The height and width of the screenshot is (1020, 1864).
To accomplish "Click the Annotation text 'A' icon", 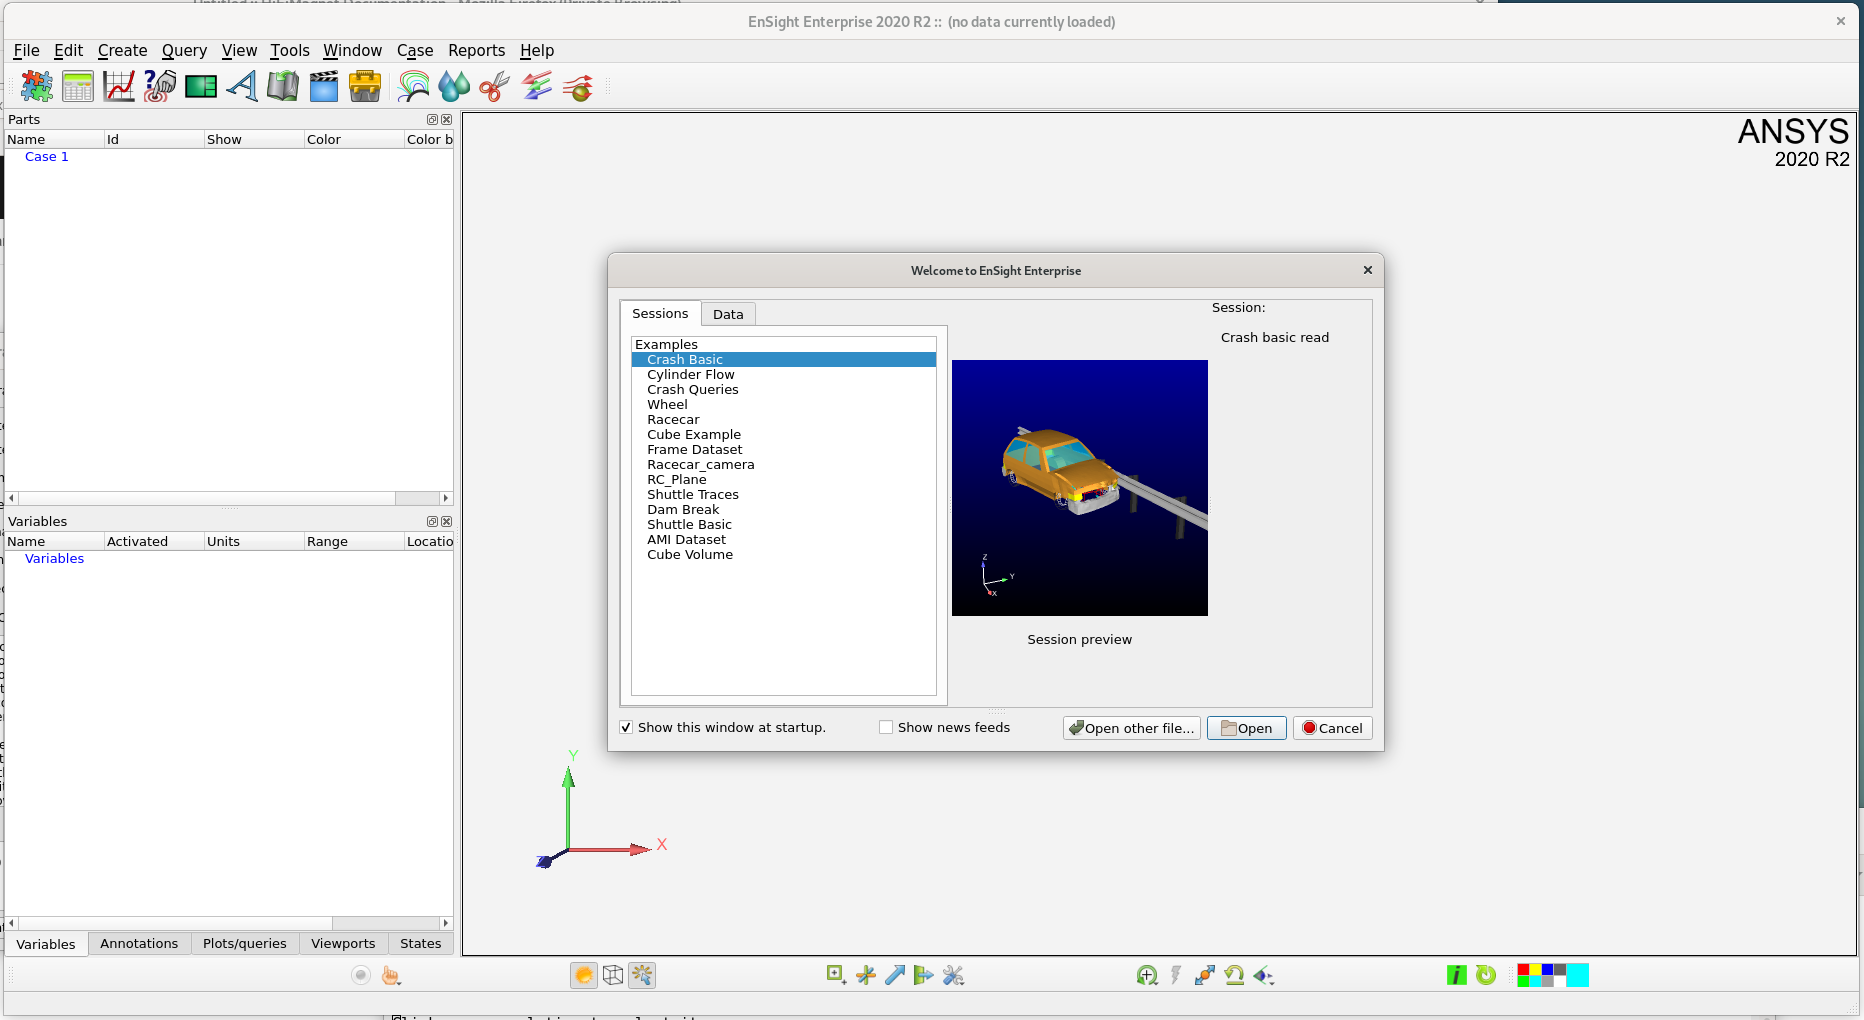I will click(x=242, y=87).
